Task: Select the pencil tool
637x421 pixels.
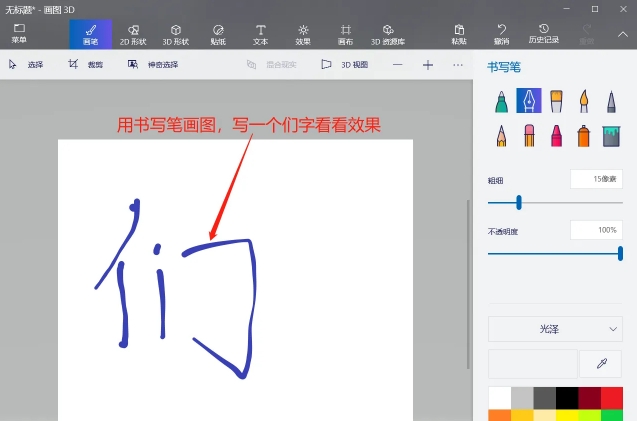Action: click(x=501, y=135)
